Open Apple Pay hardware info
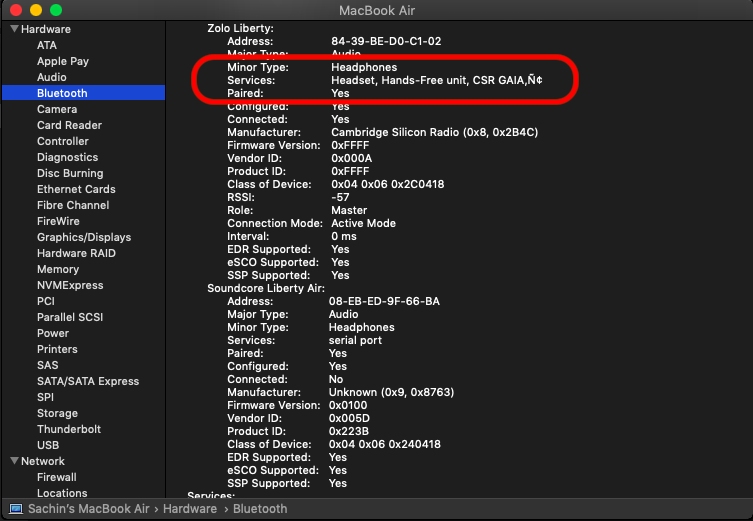753x521 pixels. tap(63, 61)
